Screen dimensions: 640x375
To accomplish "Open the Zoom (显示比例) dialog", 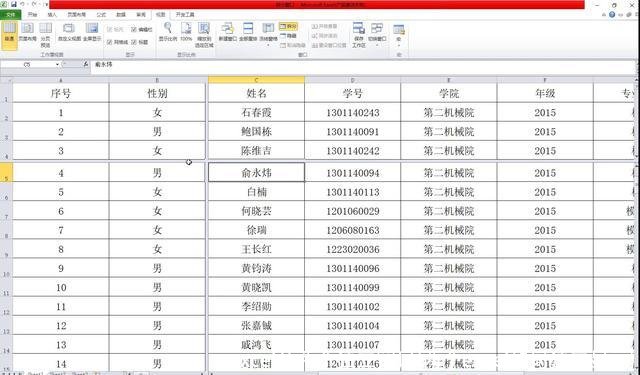I will click(x=168, y=33).
